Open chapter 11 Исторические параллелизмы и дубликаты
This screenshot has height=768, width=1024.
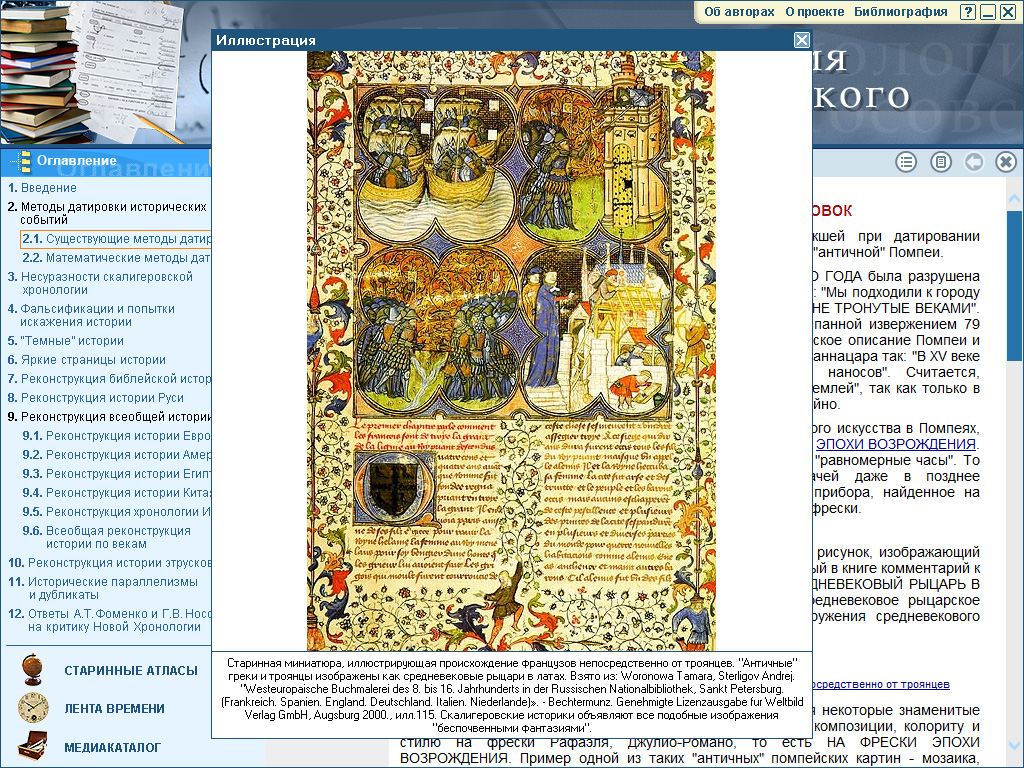(103, 588)
